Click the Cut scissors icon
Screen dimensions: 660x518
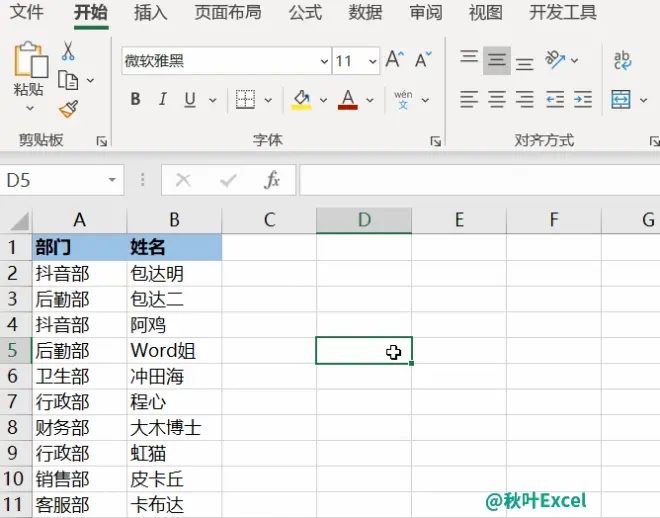point(68,51)
